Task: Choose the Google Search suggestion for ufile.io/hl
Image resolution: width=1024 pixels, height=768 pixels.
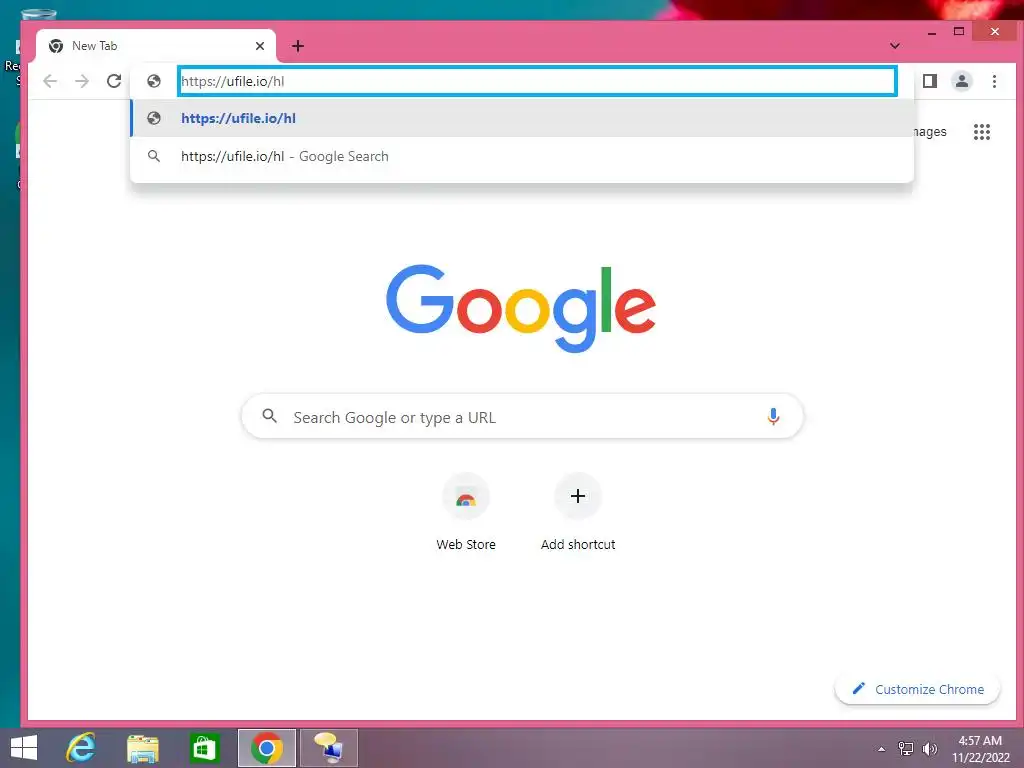Action: pyautogui.click(x=522, y=156)
